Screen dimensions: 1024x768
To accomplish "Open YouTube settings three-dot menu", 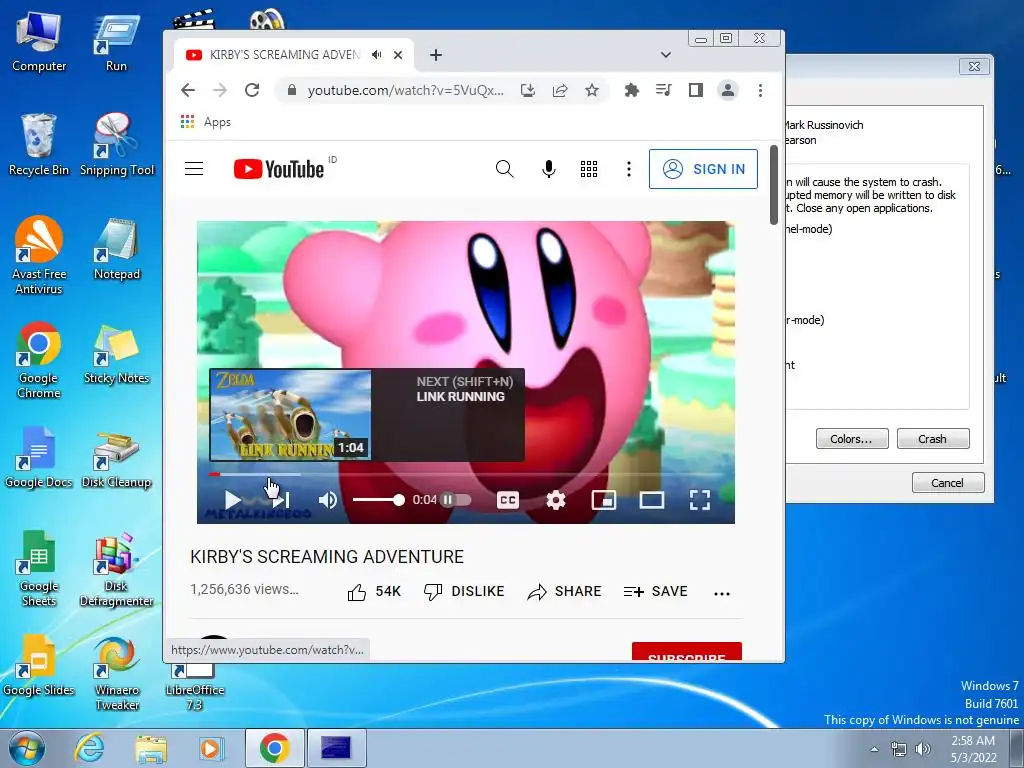I will pos(628,169).
